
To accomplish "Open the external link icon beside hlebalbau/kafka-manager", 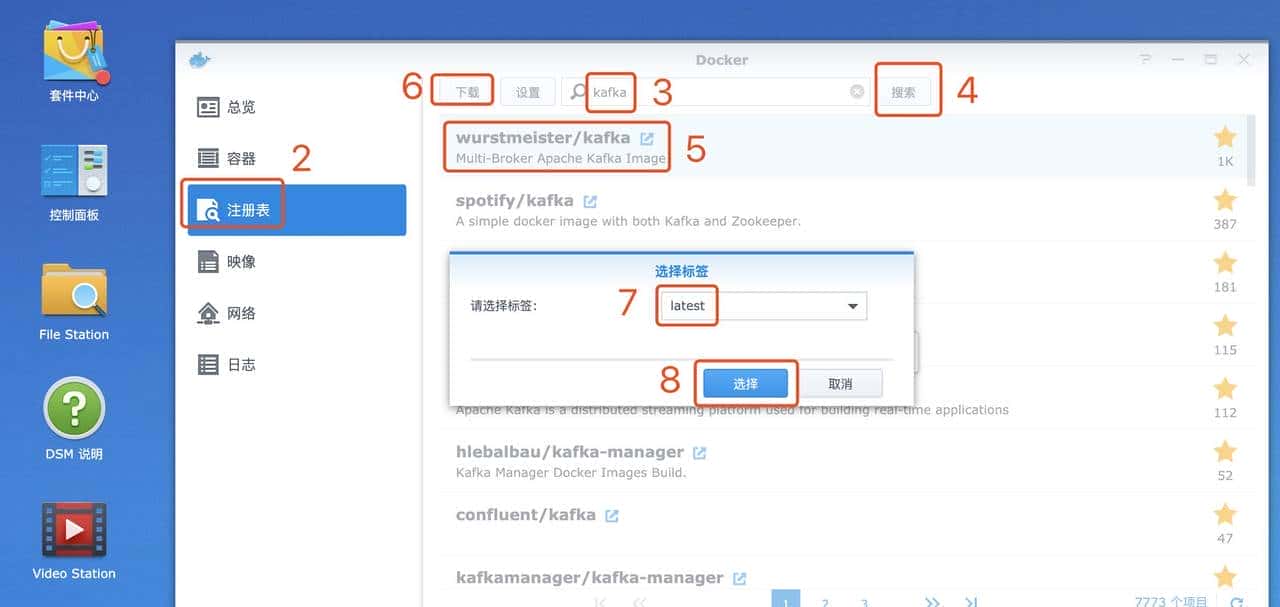I will (700, 453).
